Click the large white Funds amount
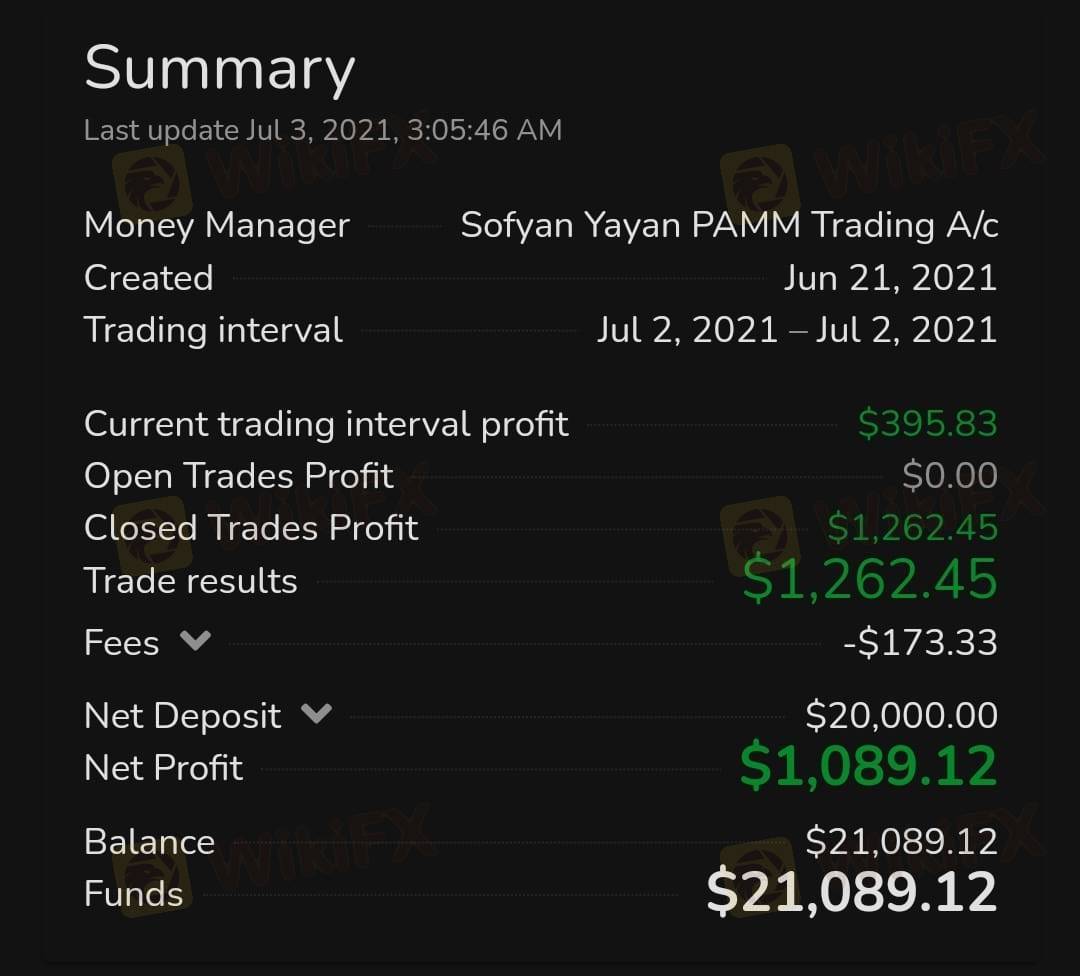Viewport: 1080px width, 976px height. point(851,892)
